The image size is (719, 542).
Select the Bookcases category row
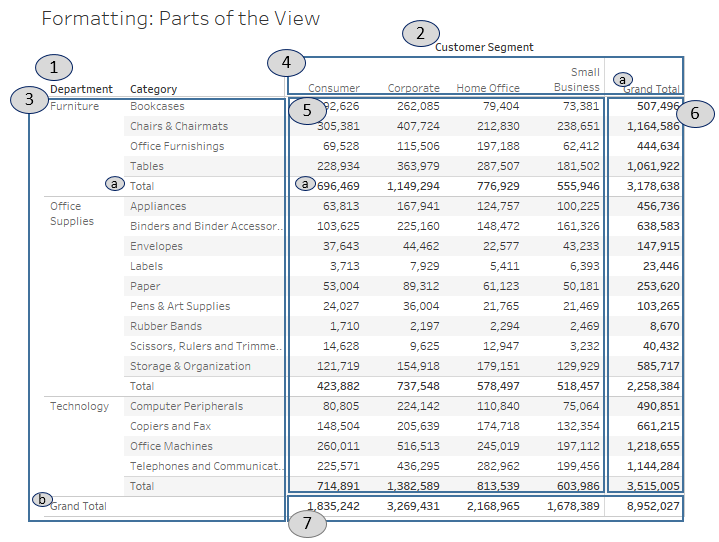pos(157,106)
